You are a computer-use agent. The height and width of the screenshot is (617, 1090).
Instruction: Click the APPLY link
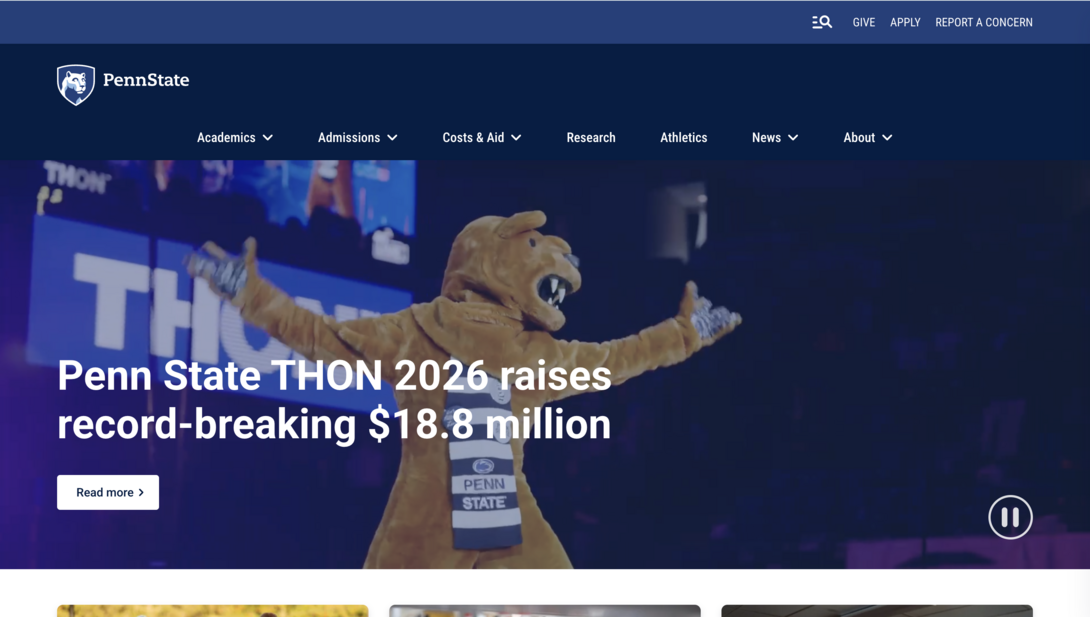pyautogui.click(x=905, y=21)
